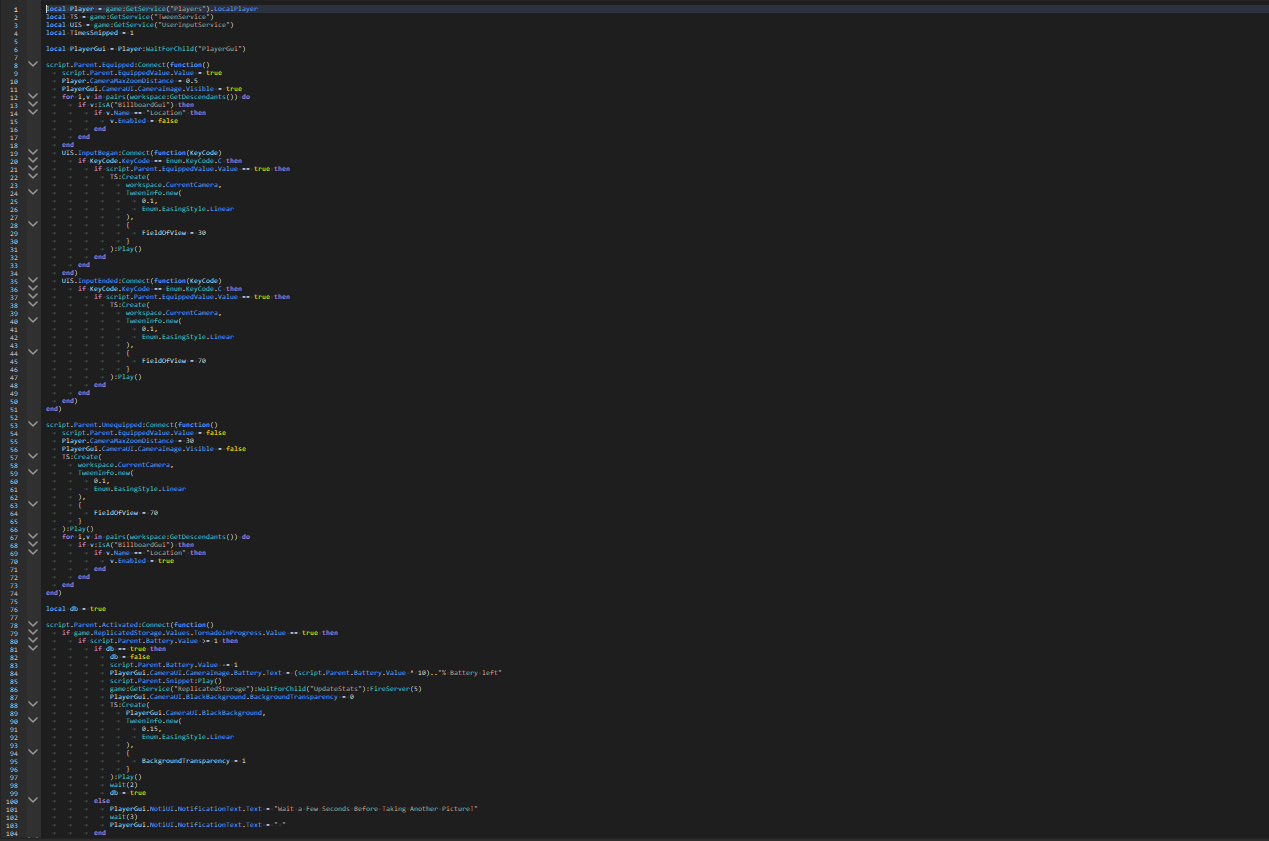Image resolution: width=1269 pixels, height=841 pixels.
Task: Collapse the TS:Create fold on line 22
Action: coord(32,176)
